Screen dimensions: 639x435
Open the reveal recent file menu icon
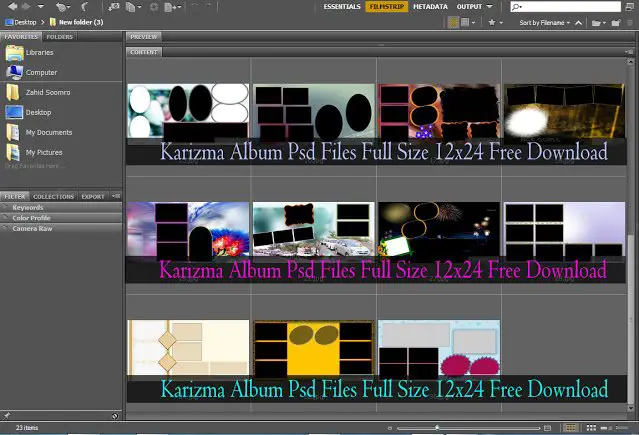(x=62, y=7)
